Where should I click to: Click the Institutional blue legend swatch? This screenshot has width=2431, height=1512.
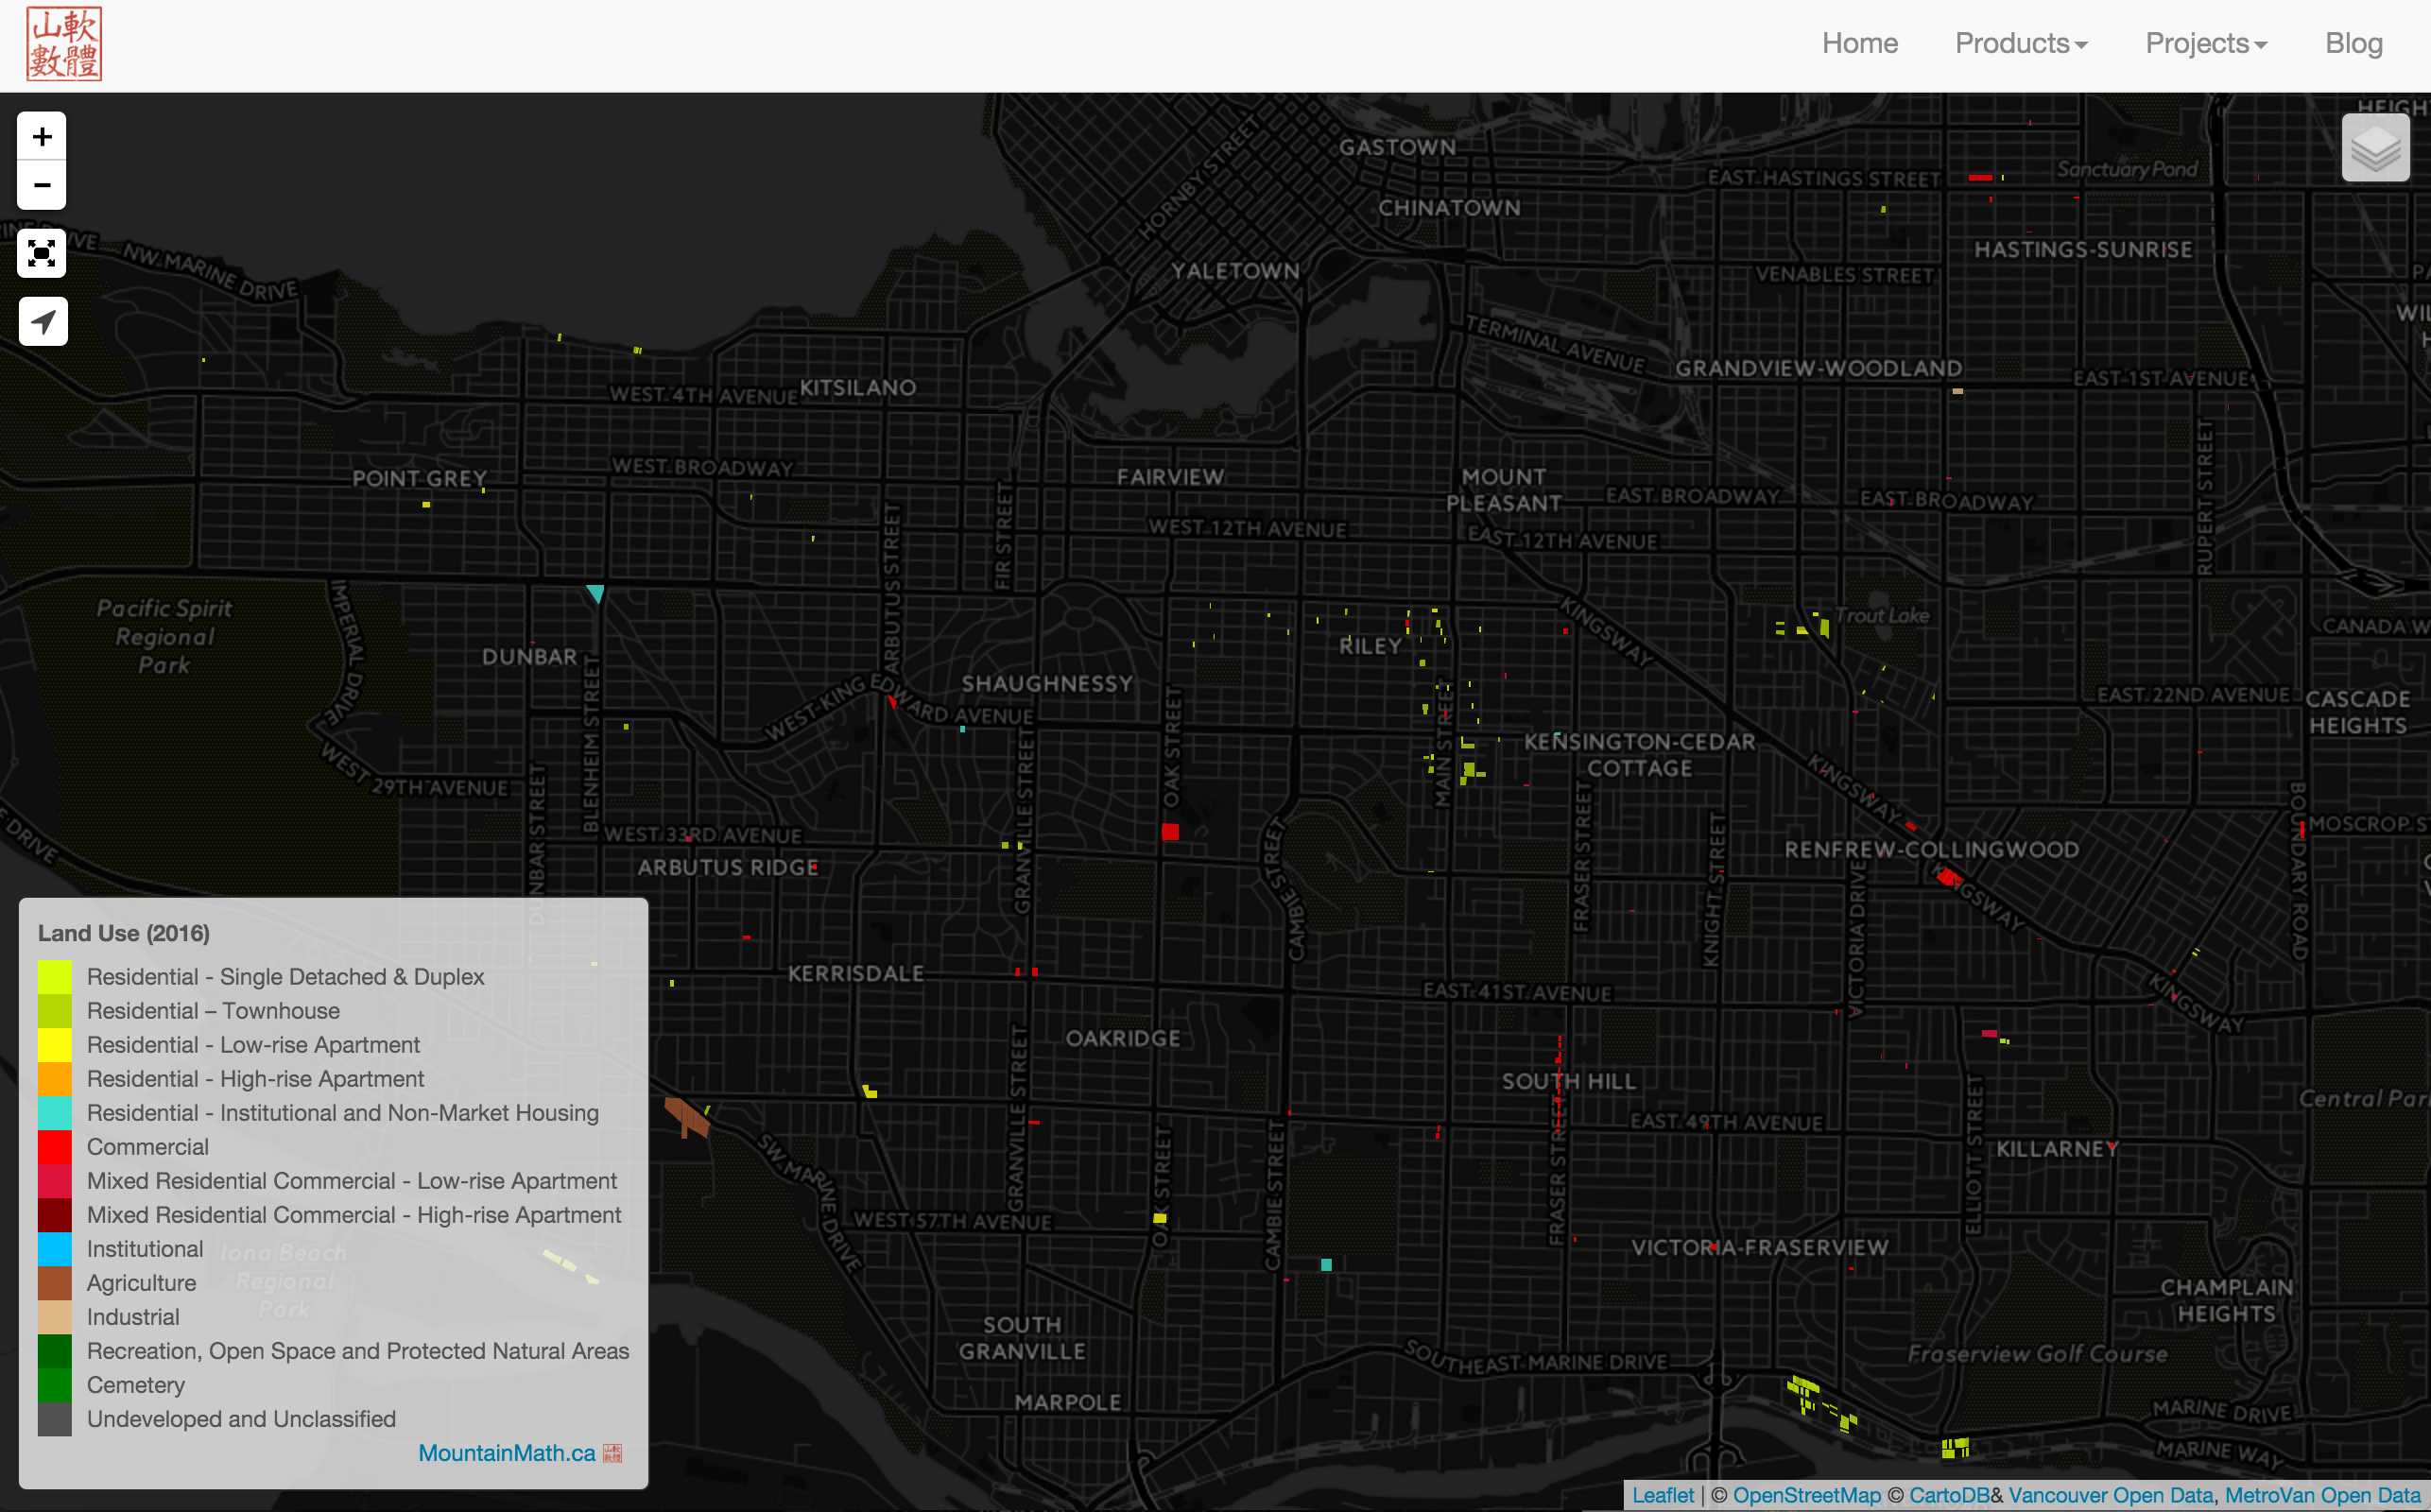click(x=55, y=1249)
